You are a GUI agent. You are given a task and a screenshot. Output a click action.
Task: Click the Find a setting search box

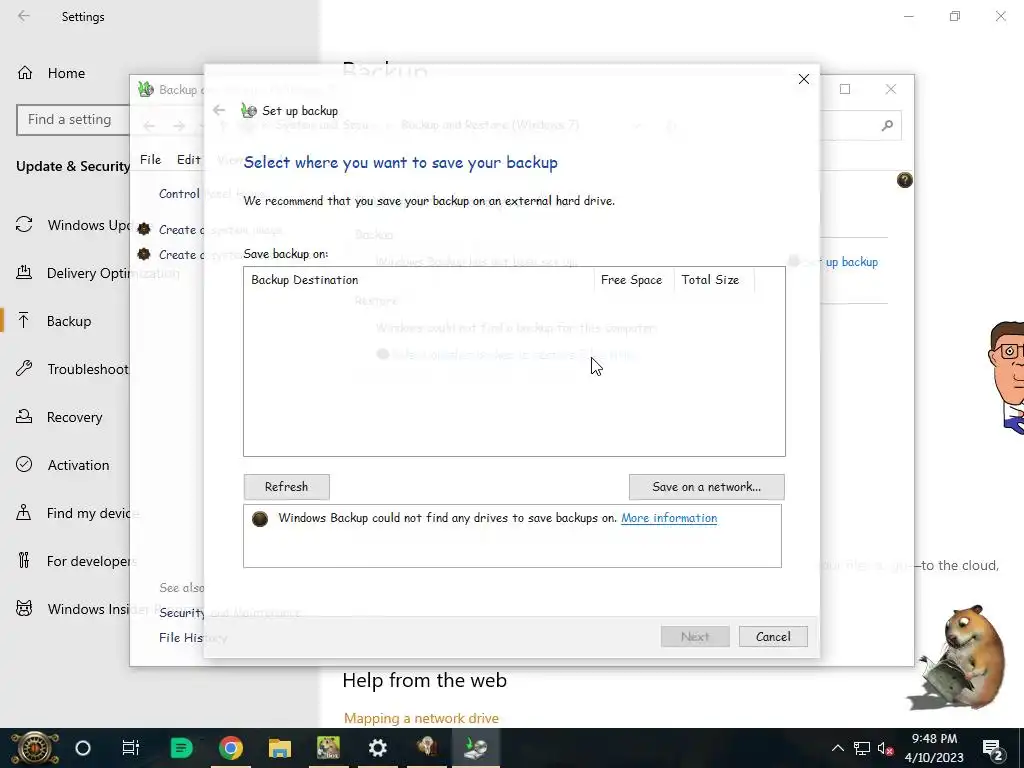click(x=73, y=120)
